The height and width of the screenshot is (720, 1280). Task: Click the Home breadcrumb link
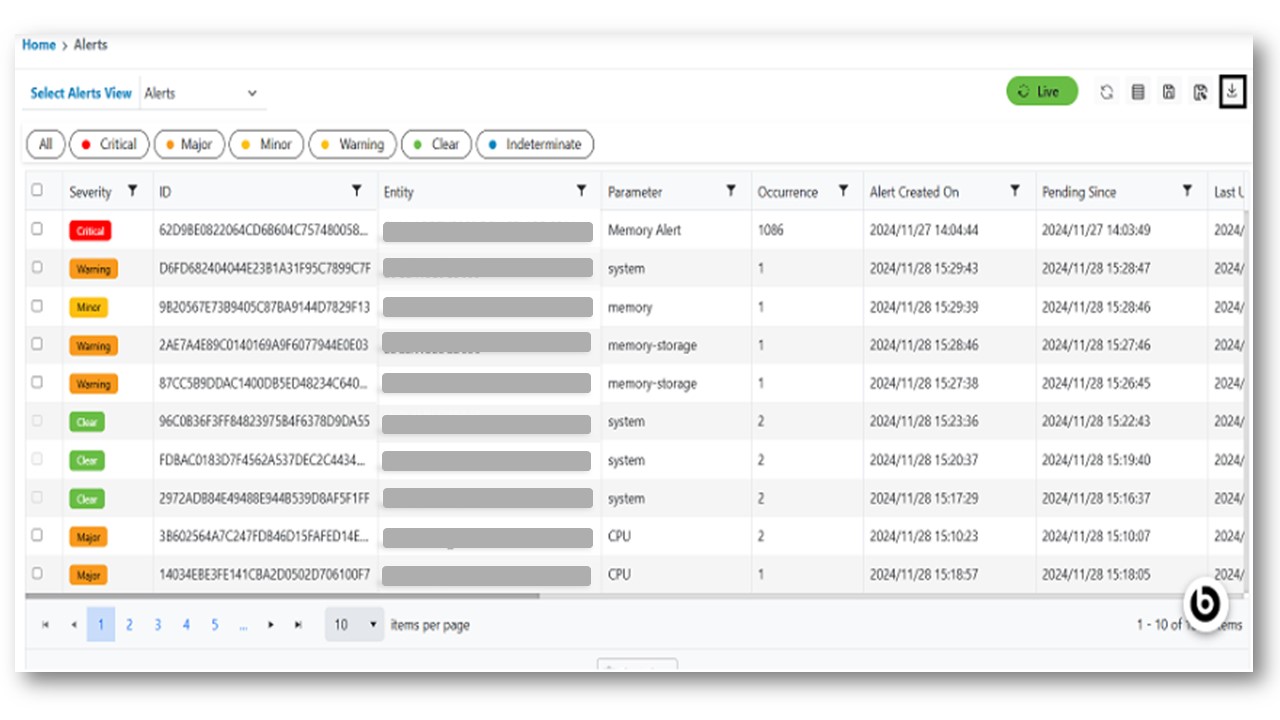coord(39,45)
